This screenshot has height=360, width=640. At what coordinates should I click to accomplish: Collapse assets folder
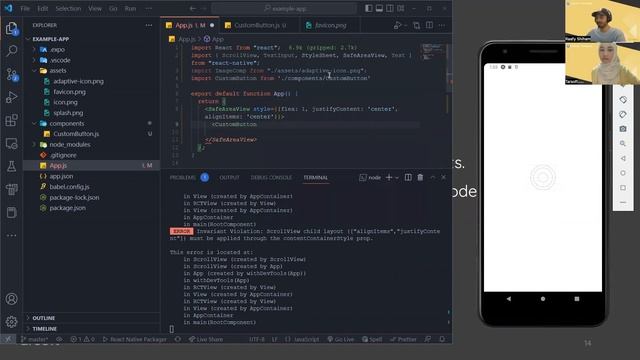(34, 71)
